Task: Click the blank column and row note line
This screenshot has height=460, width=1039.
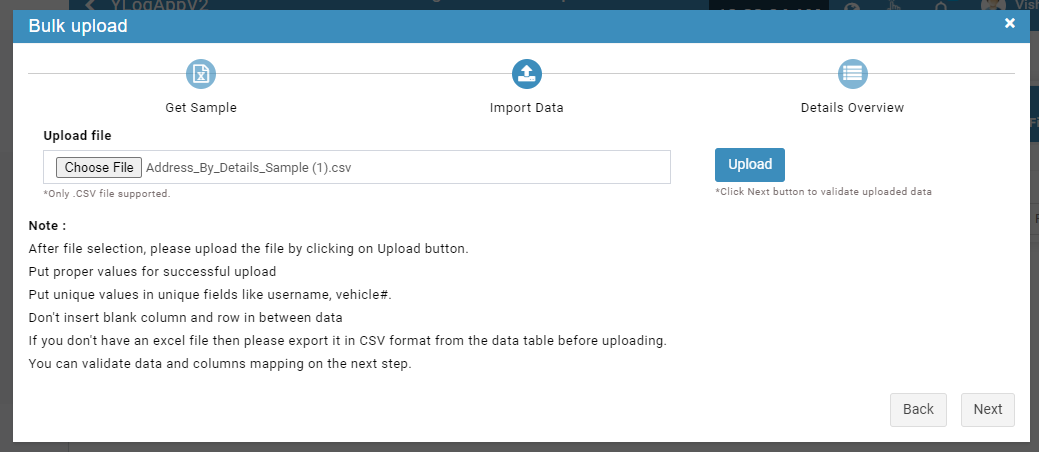Action: click(186, 317)
